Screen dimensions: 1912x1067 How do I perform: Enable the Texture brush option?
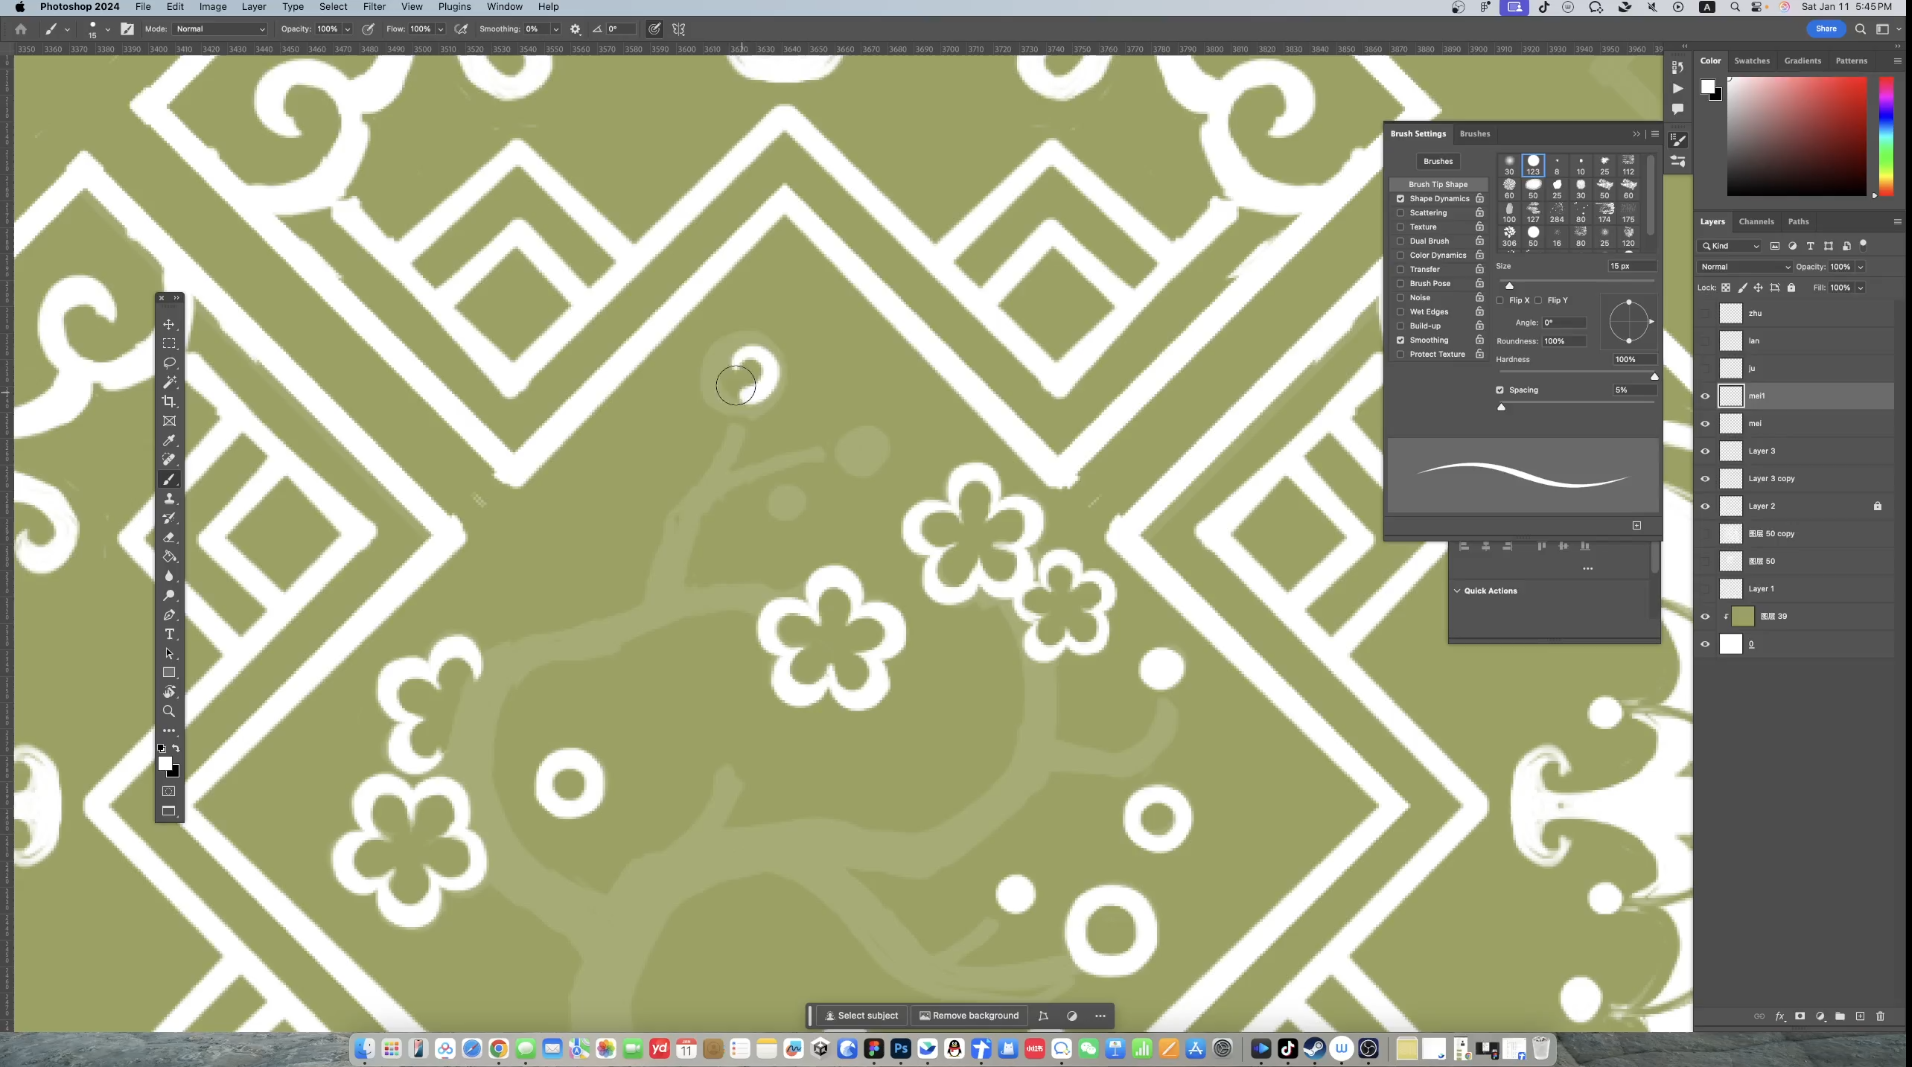pos(1400,227)
